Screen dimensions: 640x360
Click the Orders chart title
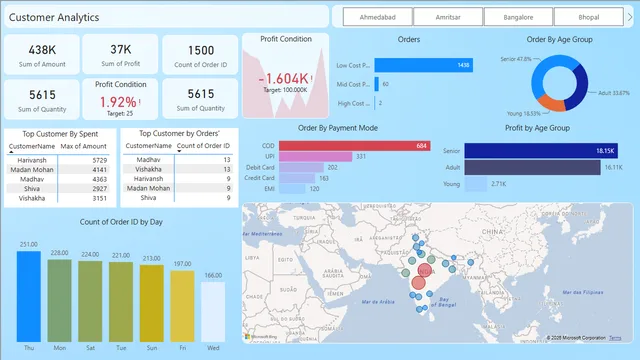pos(409,39)
